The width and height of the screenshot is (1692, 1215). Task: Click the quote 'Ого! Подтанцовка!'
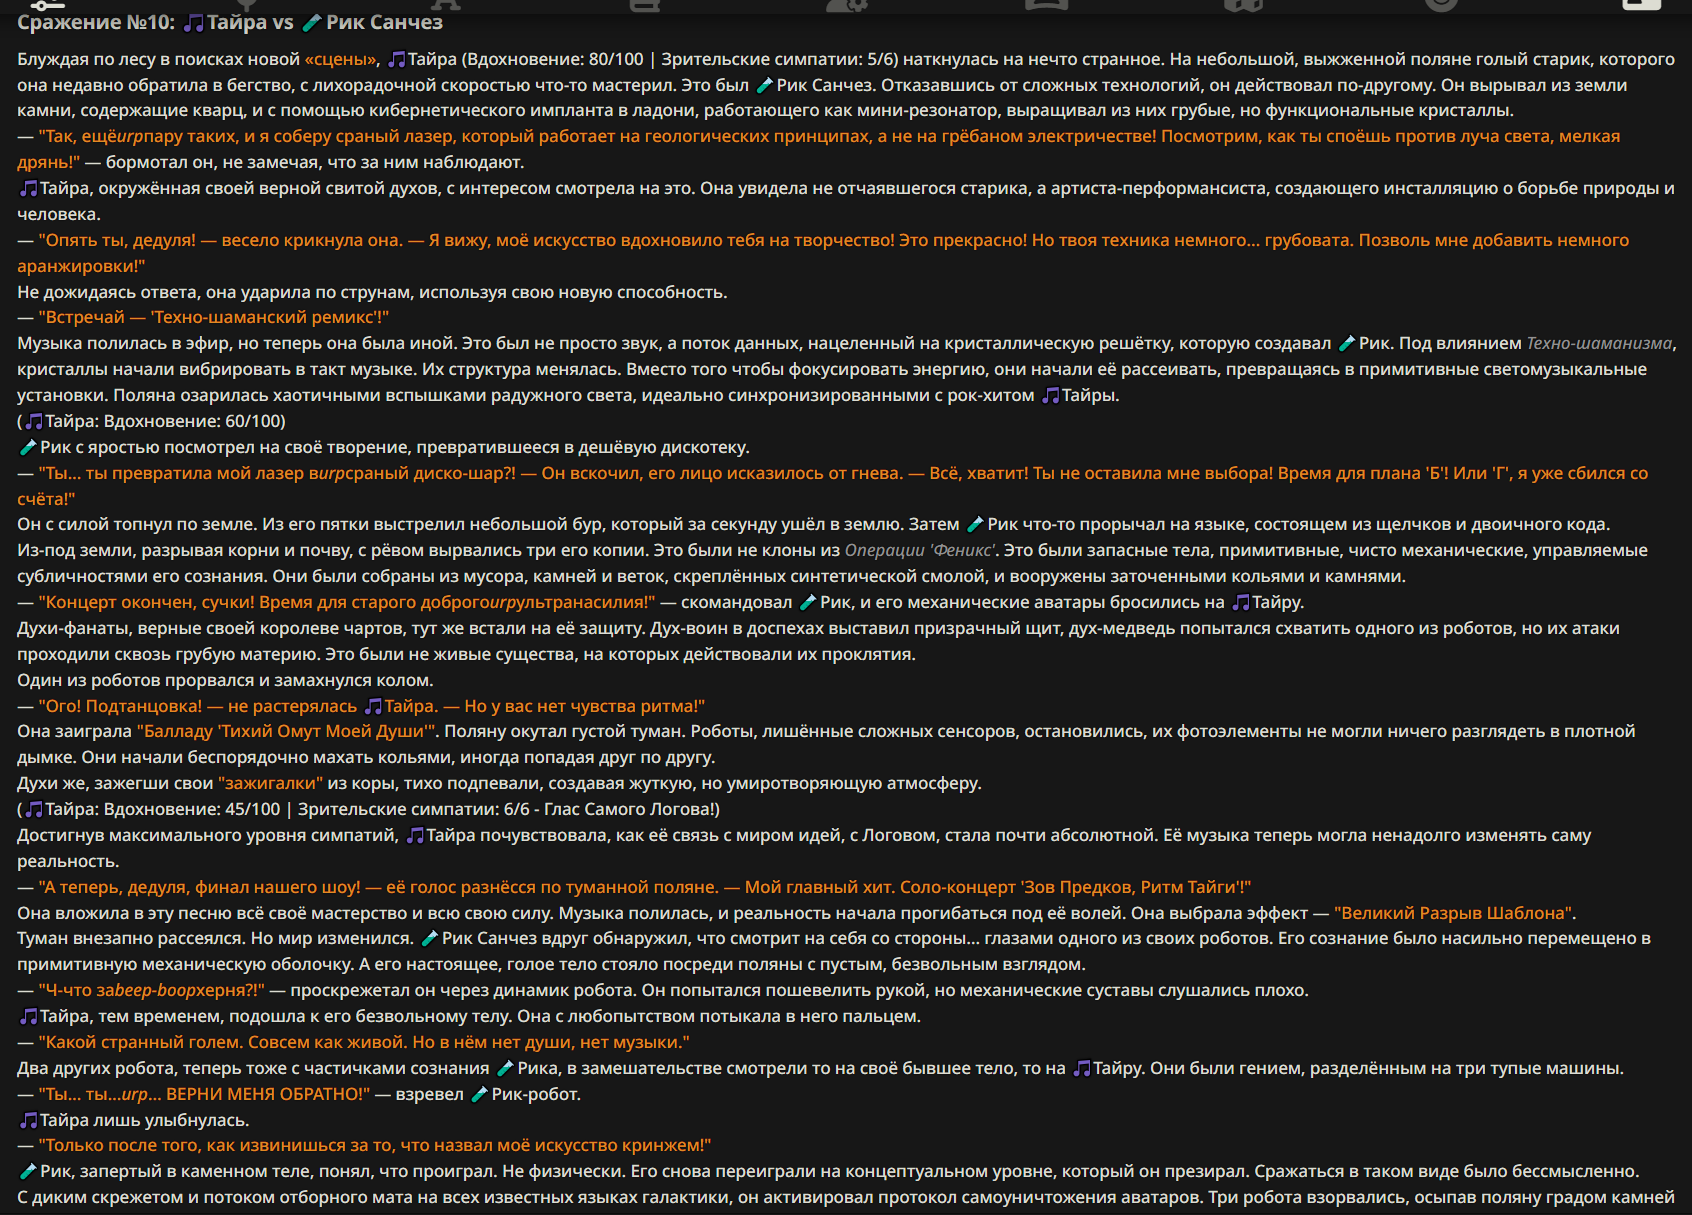tap(123, 706)
